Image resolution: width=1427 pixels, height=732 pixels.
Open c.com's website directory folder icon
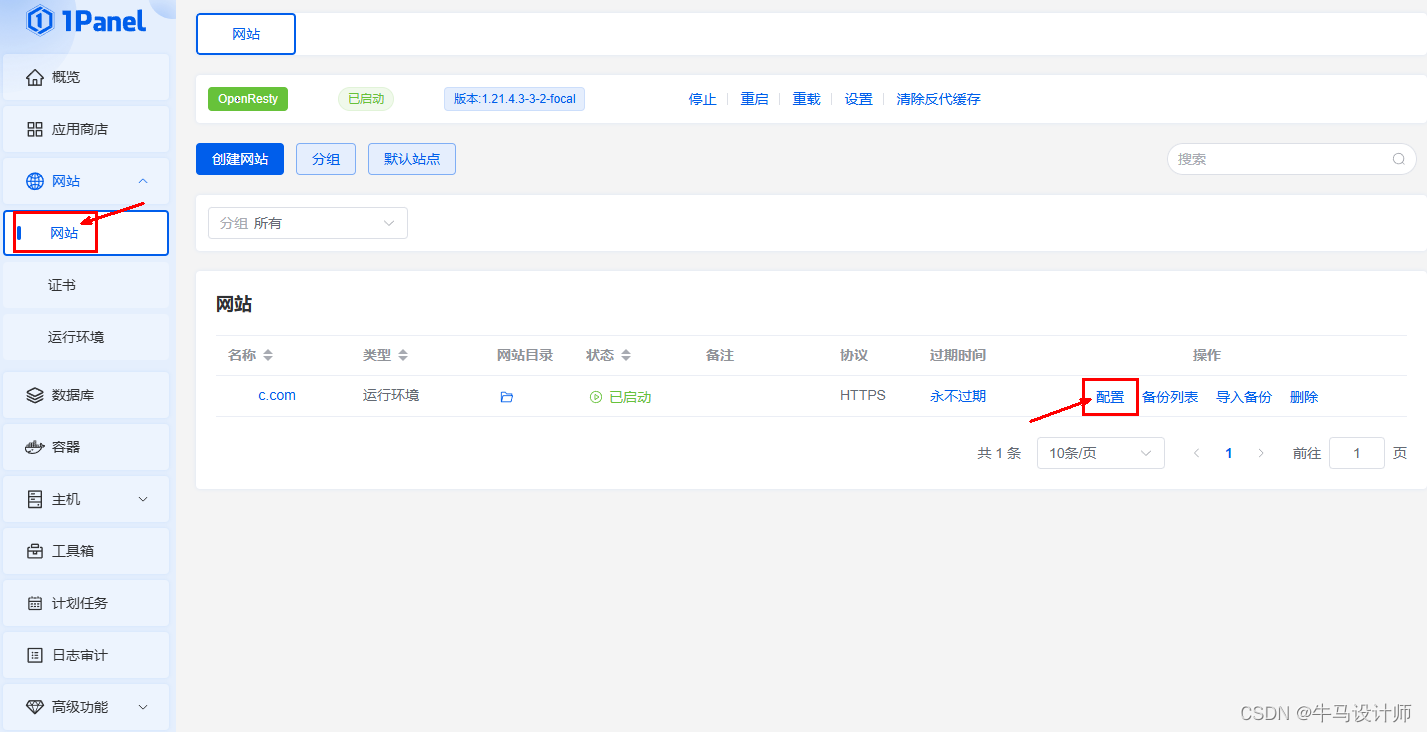506,396
